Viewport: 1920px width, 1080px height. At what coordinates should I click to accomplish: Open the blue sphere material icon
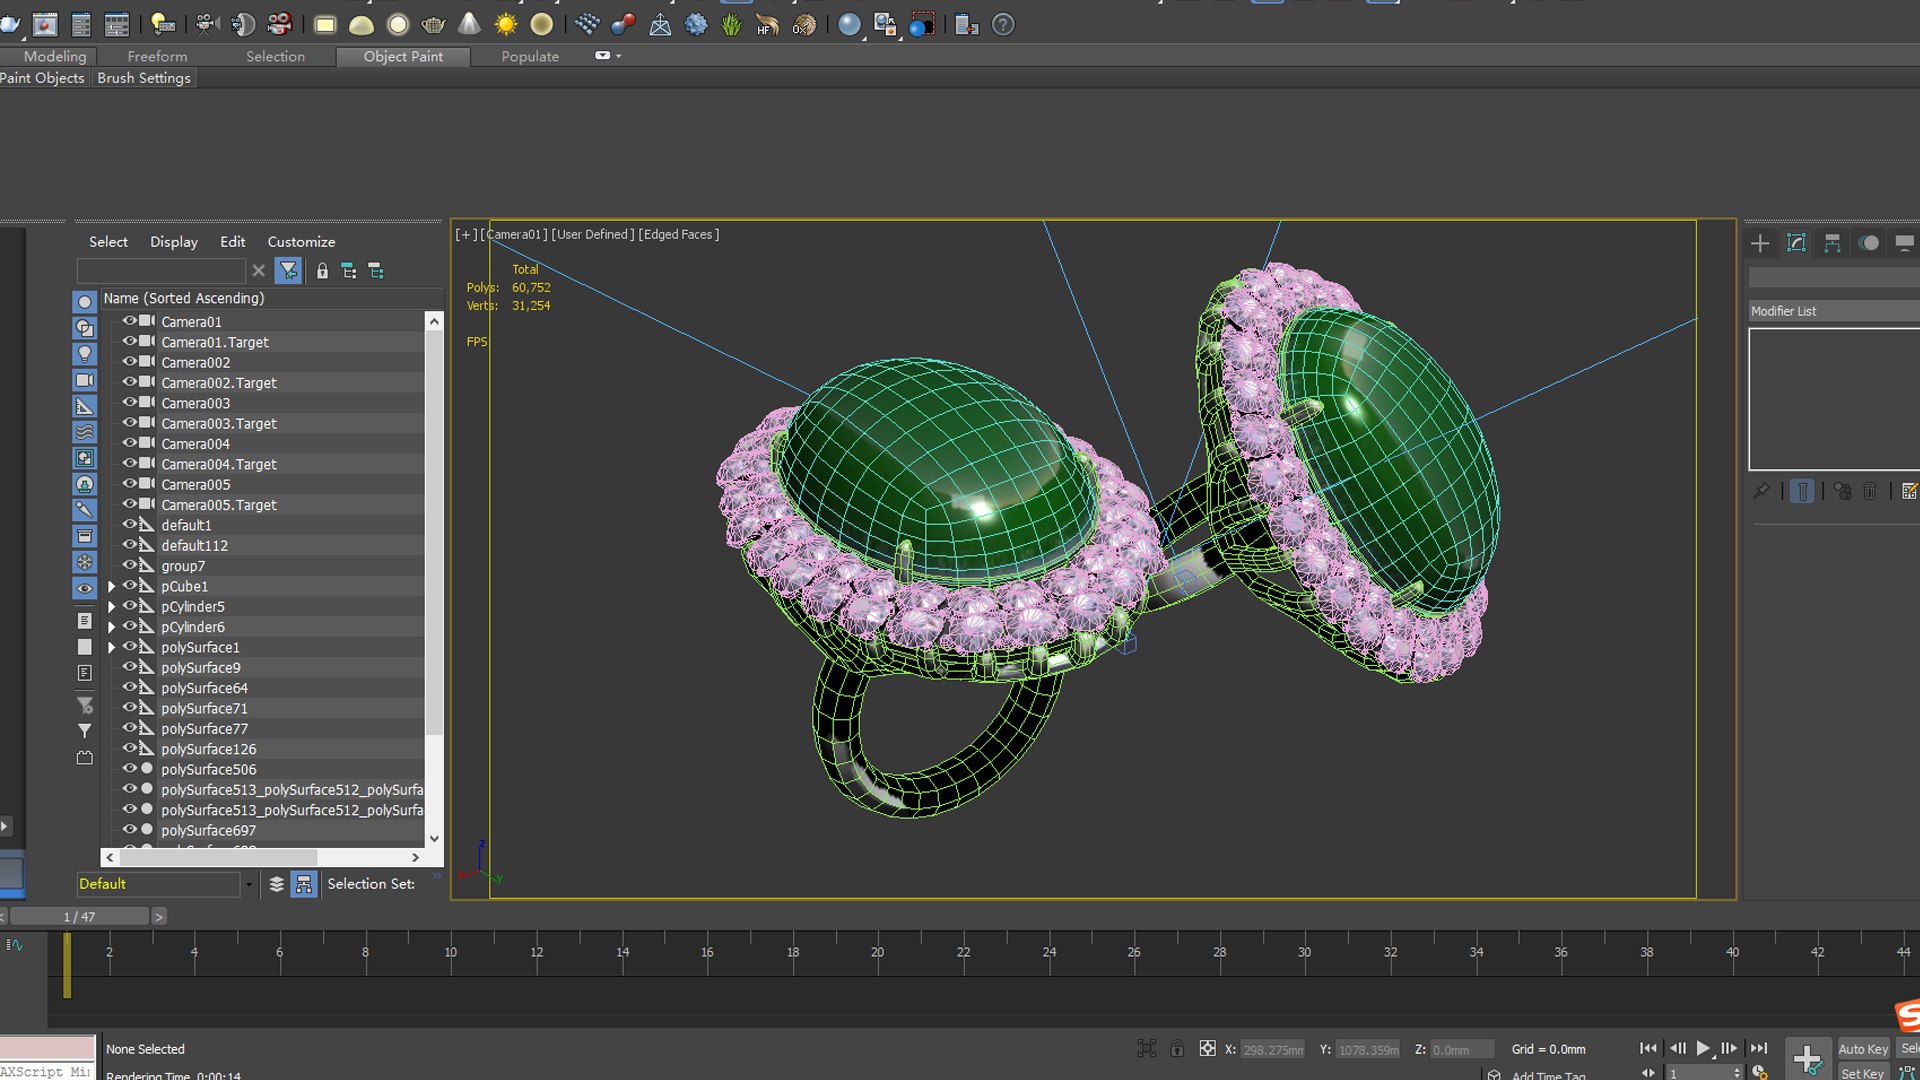[x=849, y=24]
